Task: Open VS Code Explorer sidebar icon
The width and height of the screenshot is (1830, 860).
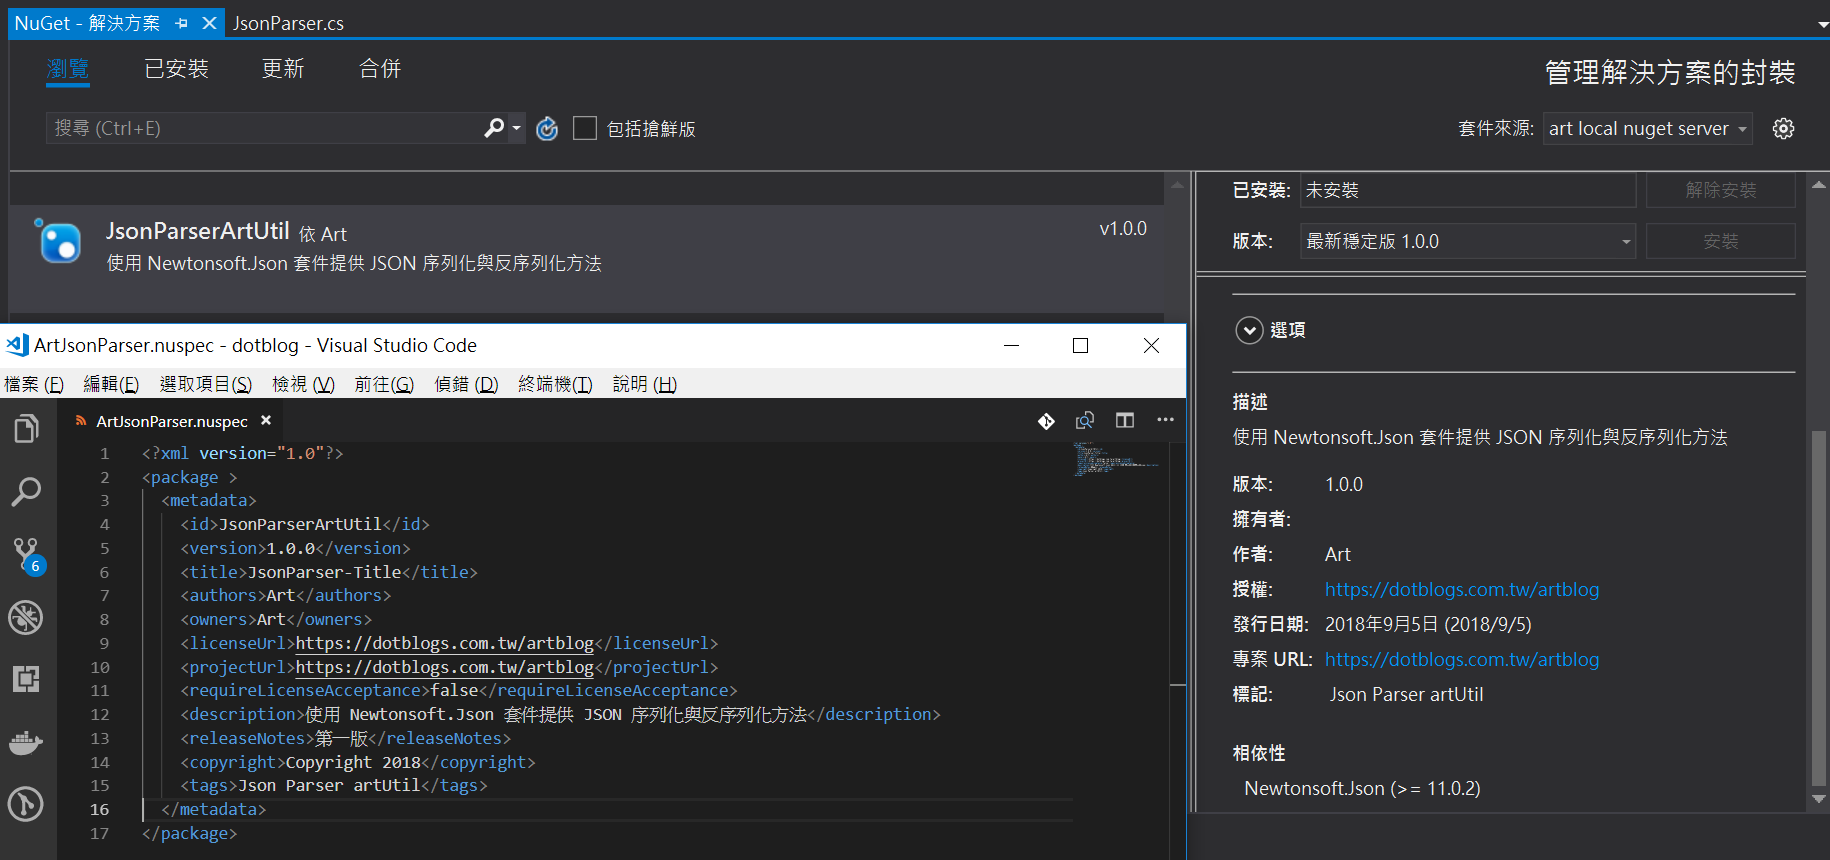Action: (26, 429)
